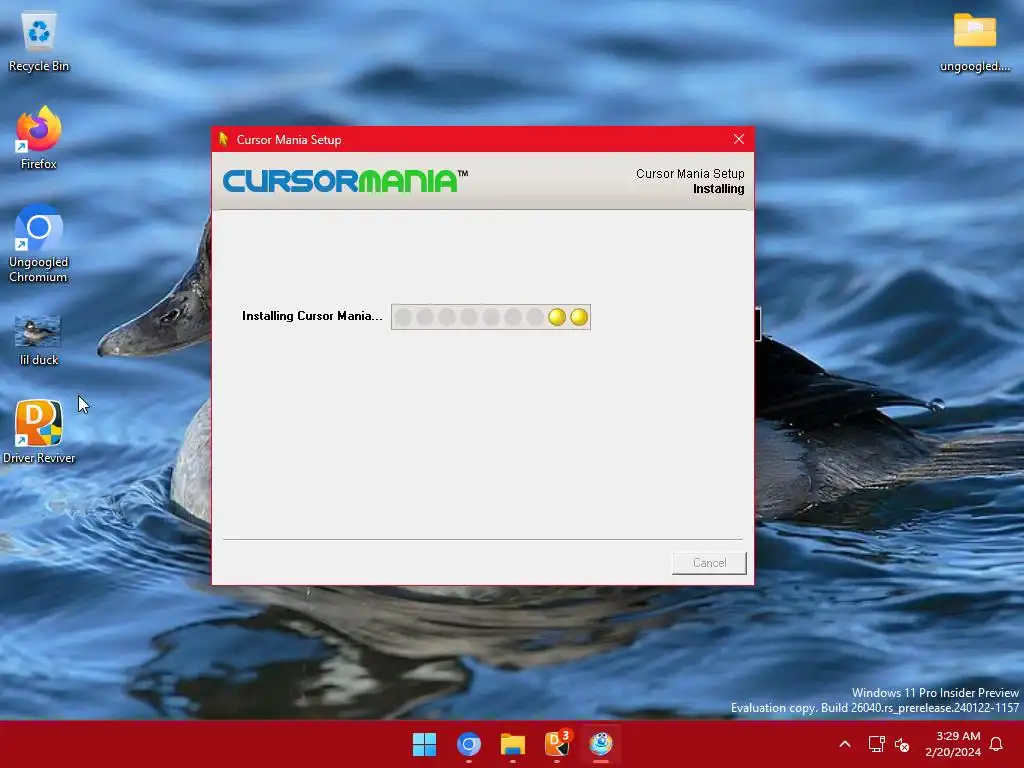Open File Explorer from the taskbar
The image size is (1024, 768).
tap(513, 744)
